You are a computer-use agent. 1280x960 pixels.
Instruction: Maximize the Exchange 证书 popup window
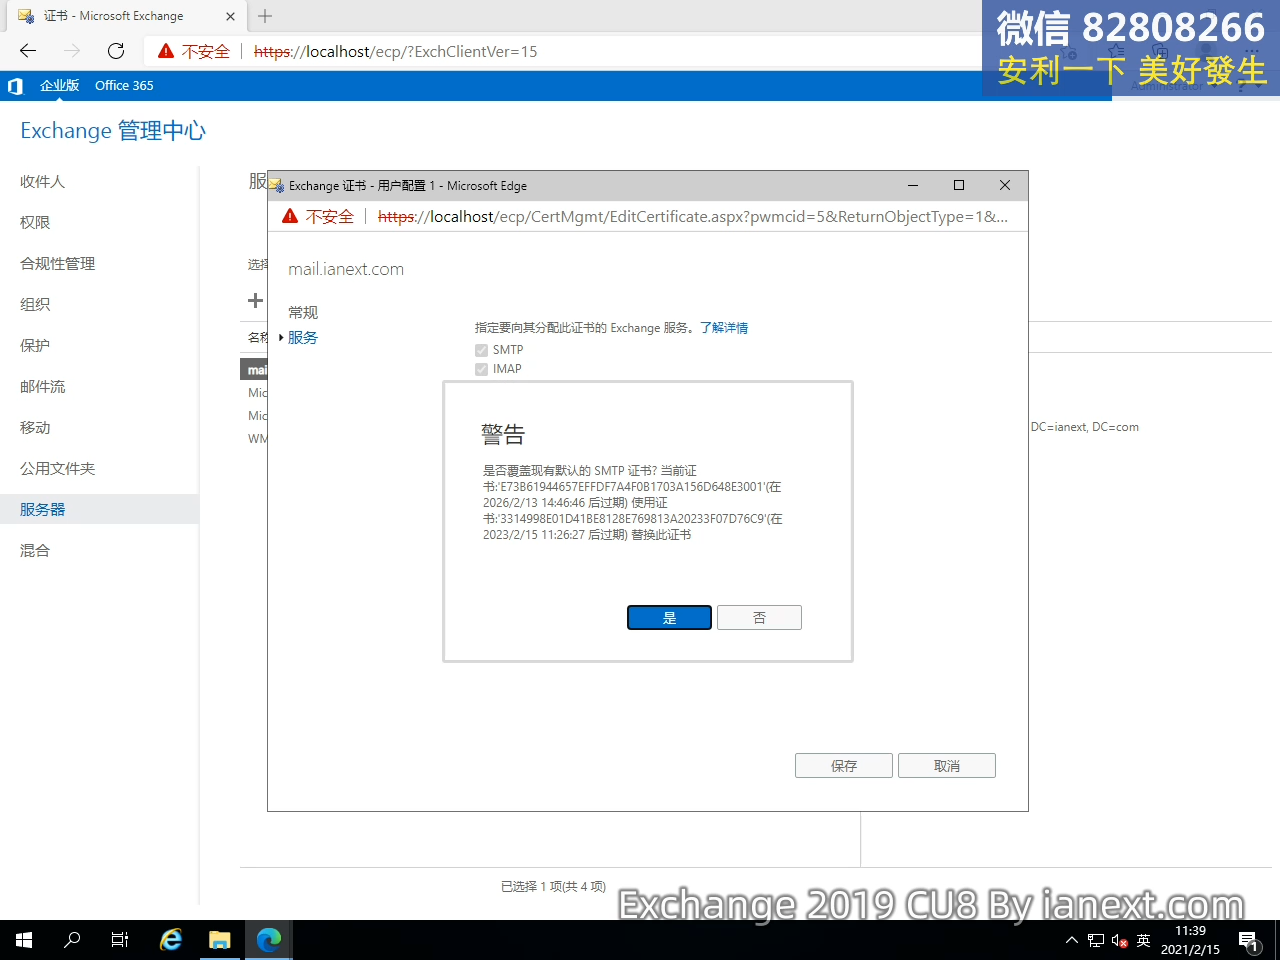point(959,185)
